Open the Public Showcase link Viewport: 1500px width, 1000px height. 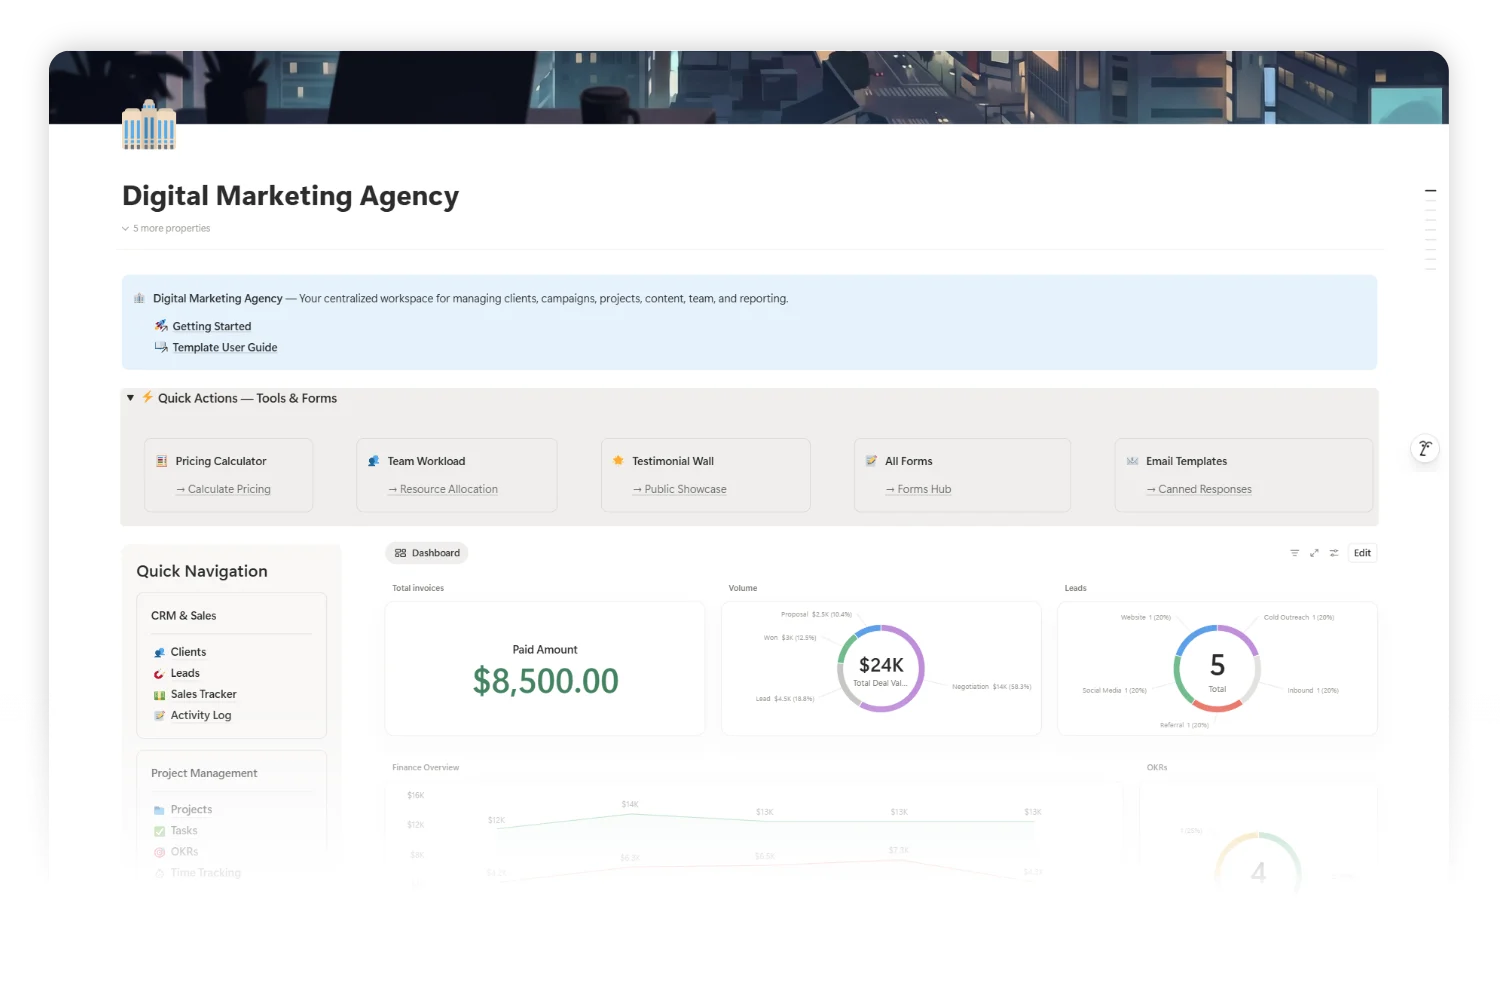pyautogui.click(x=680, y=489)
